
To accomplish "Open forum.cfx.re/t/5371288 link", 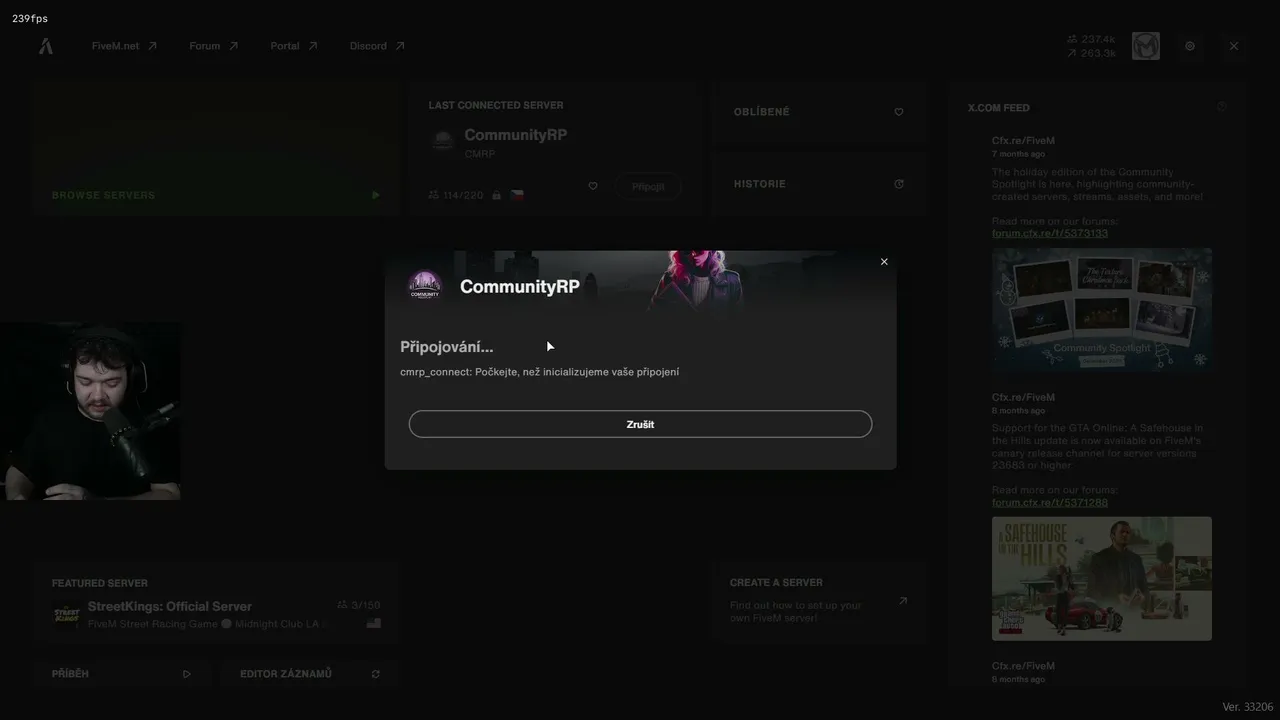I will 1050,503.
